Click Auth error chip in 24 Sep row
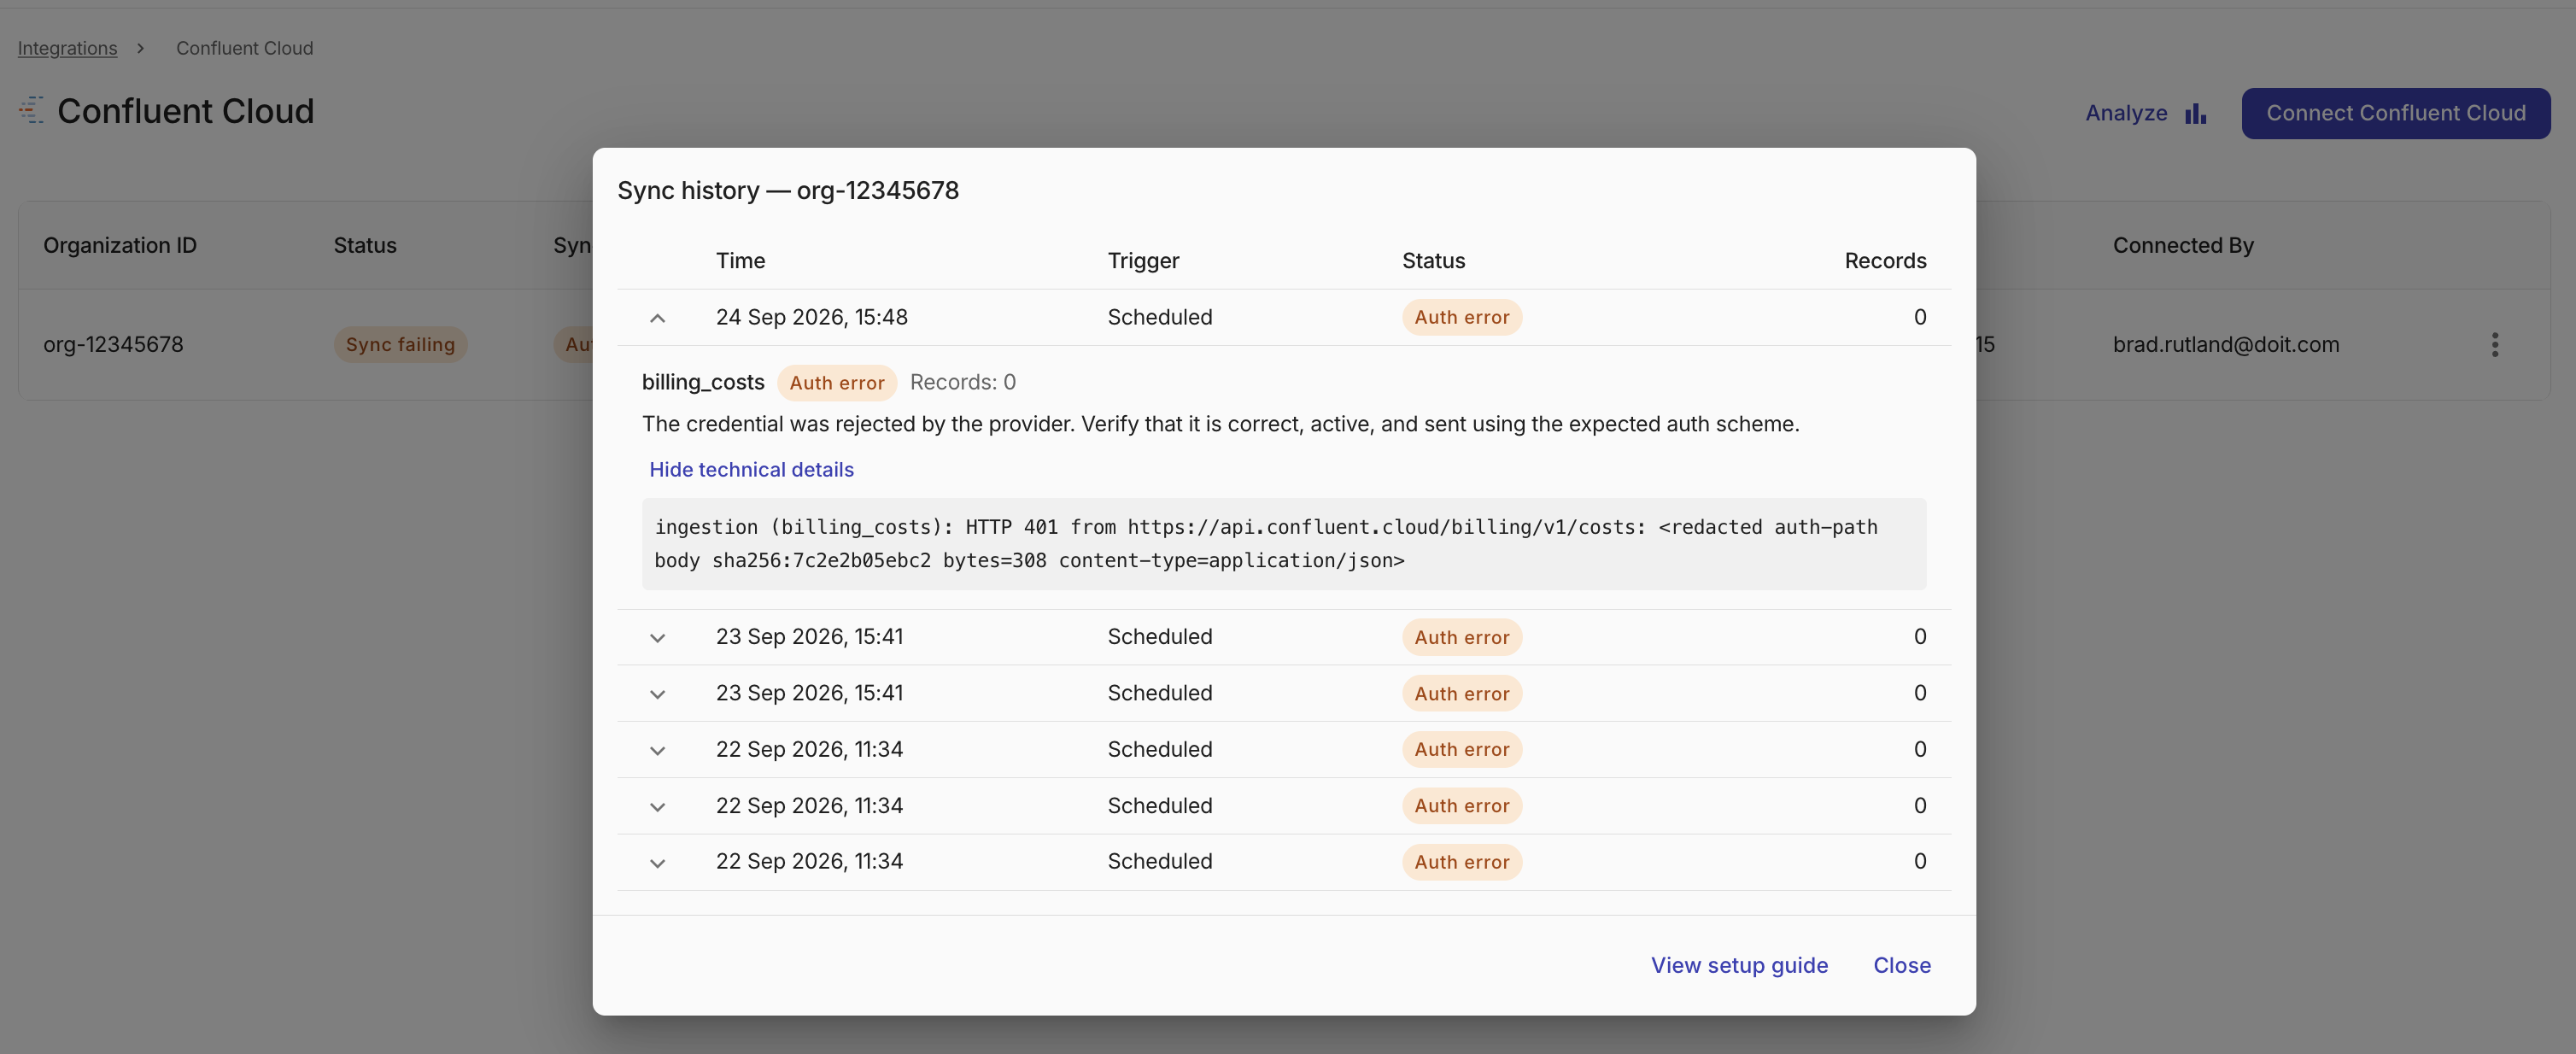The height and width of the screenshot is (1054, 2576). click(1461, 318)
